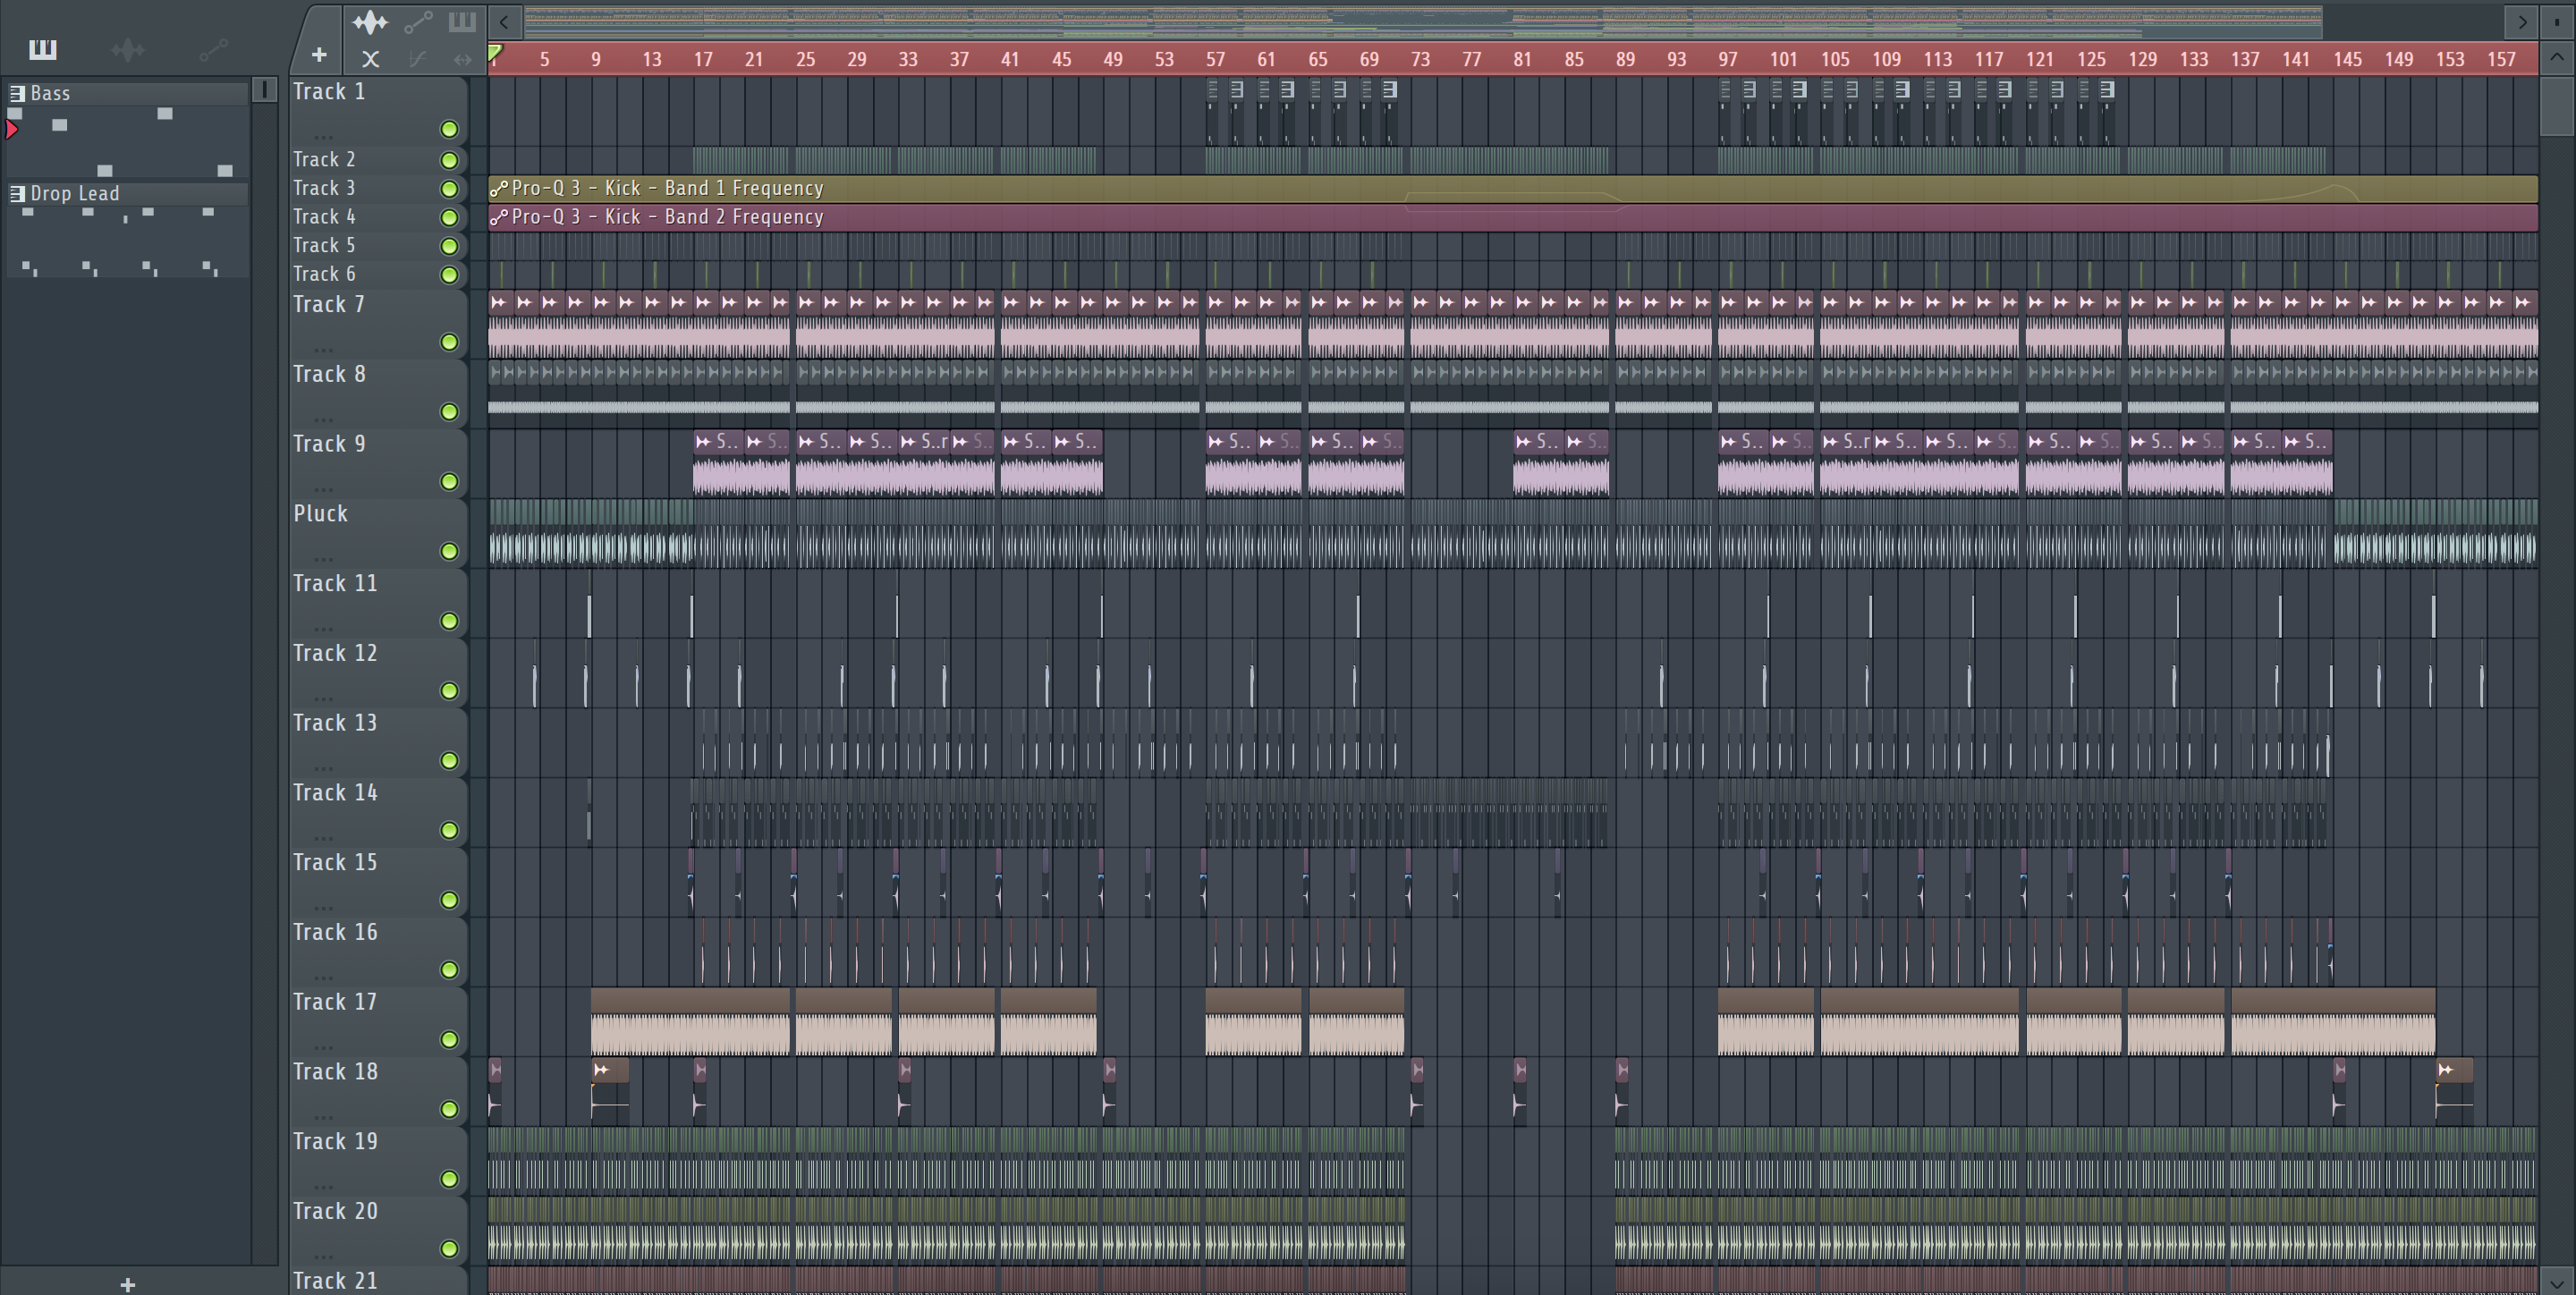Show patterns in the picker panel
The width and height of the screenshot is (2576, 1295).
coord(42,48)
